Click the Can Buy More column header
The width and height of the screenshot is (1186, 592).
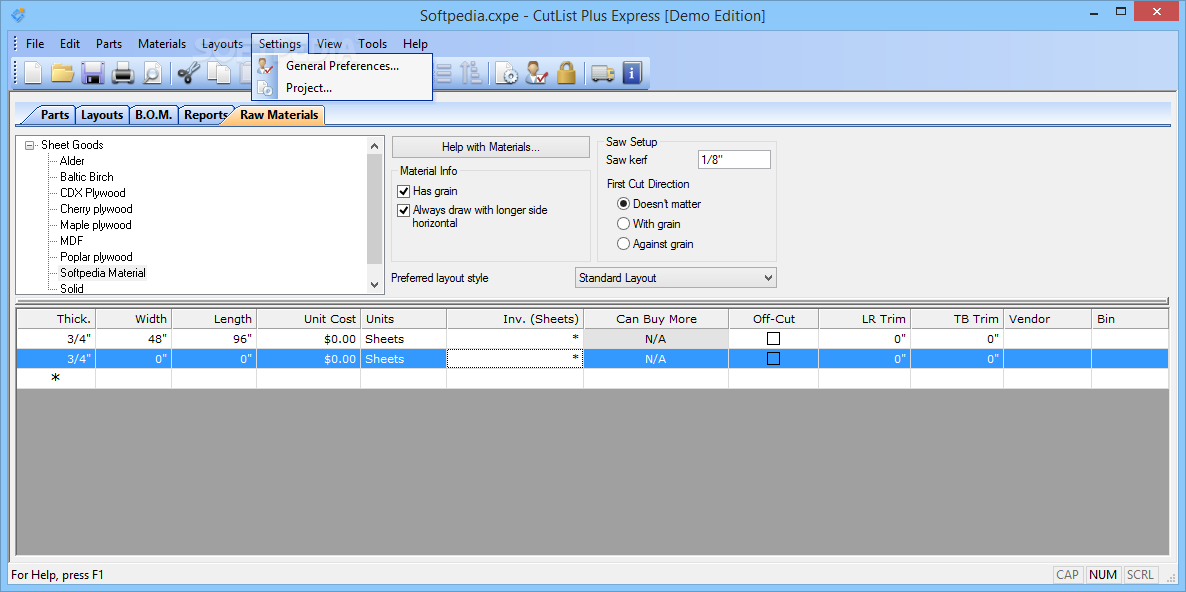tap(656, 319)
